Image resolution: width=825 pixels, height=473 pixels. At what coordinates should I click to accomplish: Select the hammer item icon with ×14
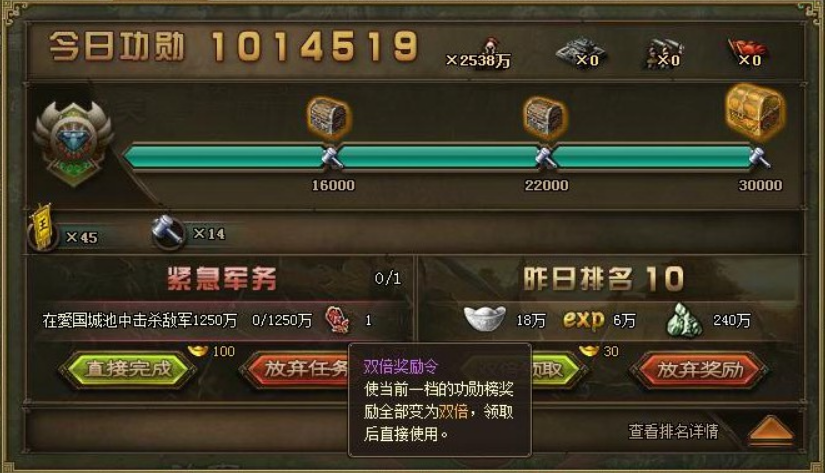coord(167,232)
